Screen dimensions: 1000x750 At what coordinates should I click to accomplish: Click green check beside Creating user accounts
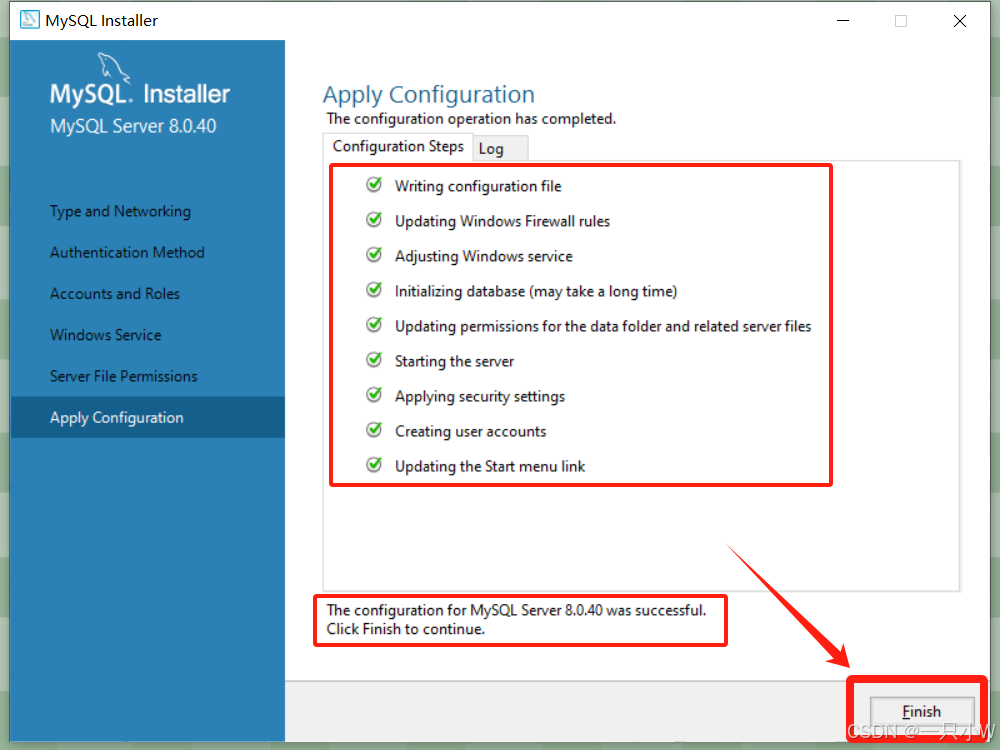[374, 430]
